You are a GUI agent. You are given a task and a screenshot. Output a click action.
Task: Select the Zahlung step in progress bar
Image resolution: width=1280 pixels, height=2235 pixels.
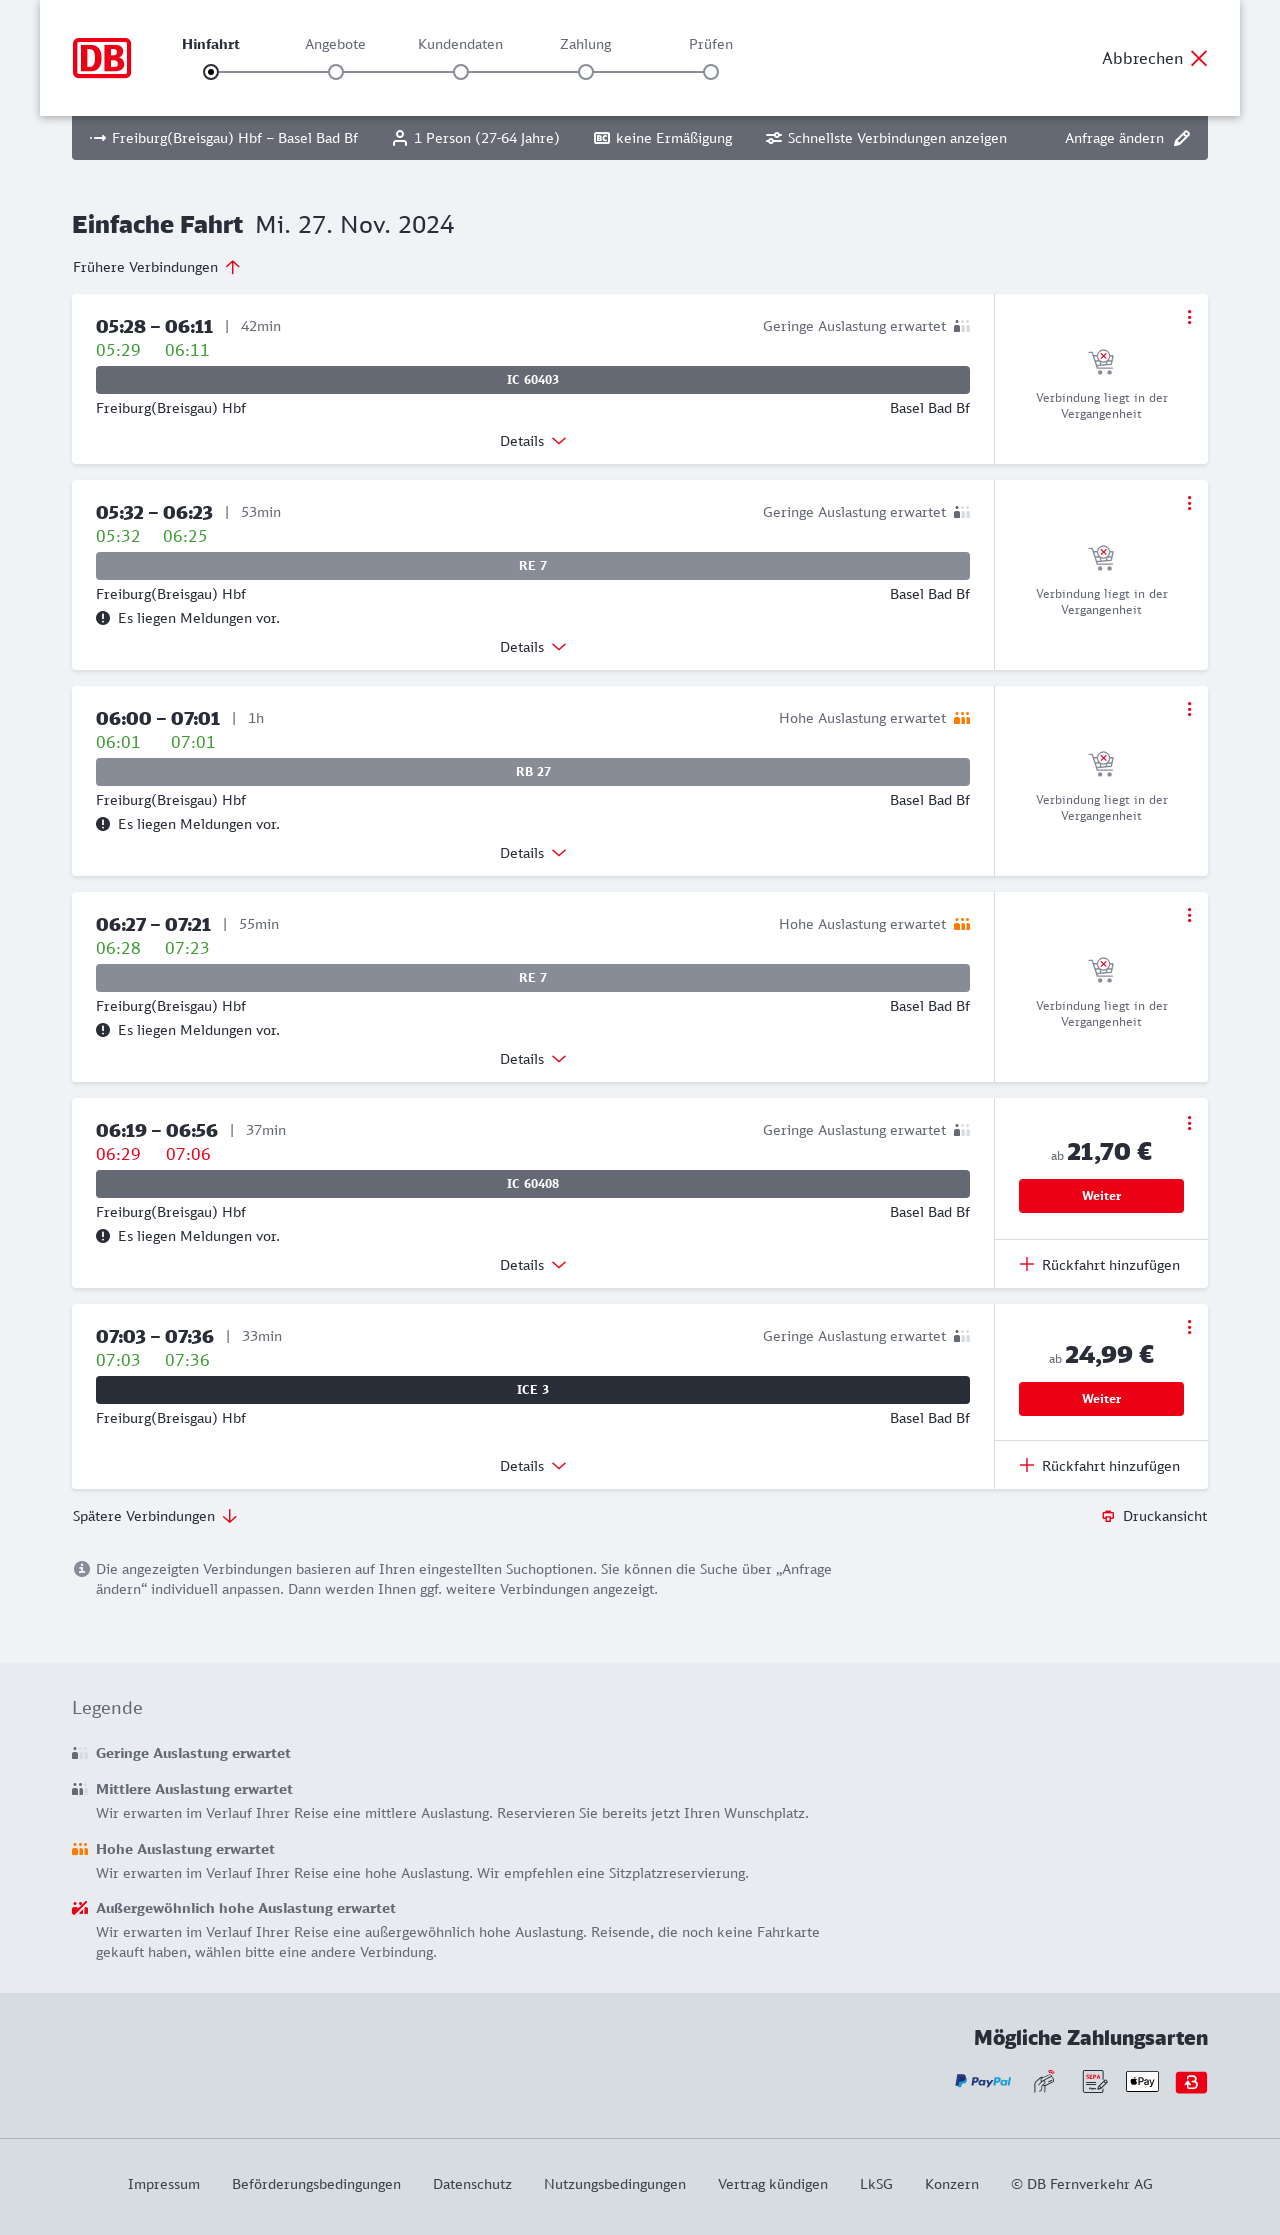586,71
